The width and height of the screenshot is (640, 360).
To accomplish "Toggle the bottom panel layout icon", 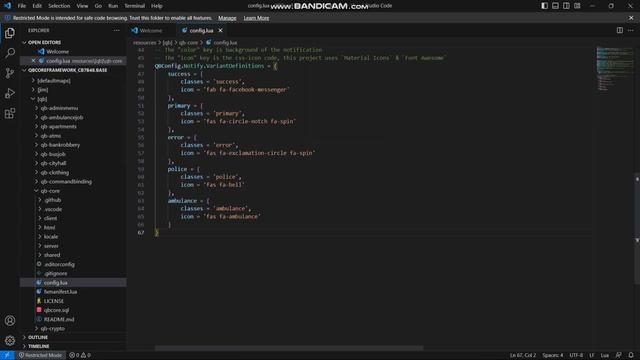I will (x=556, y=6).
